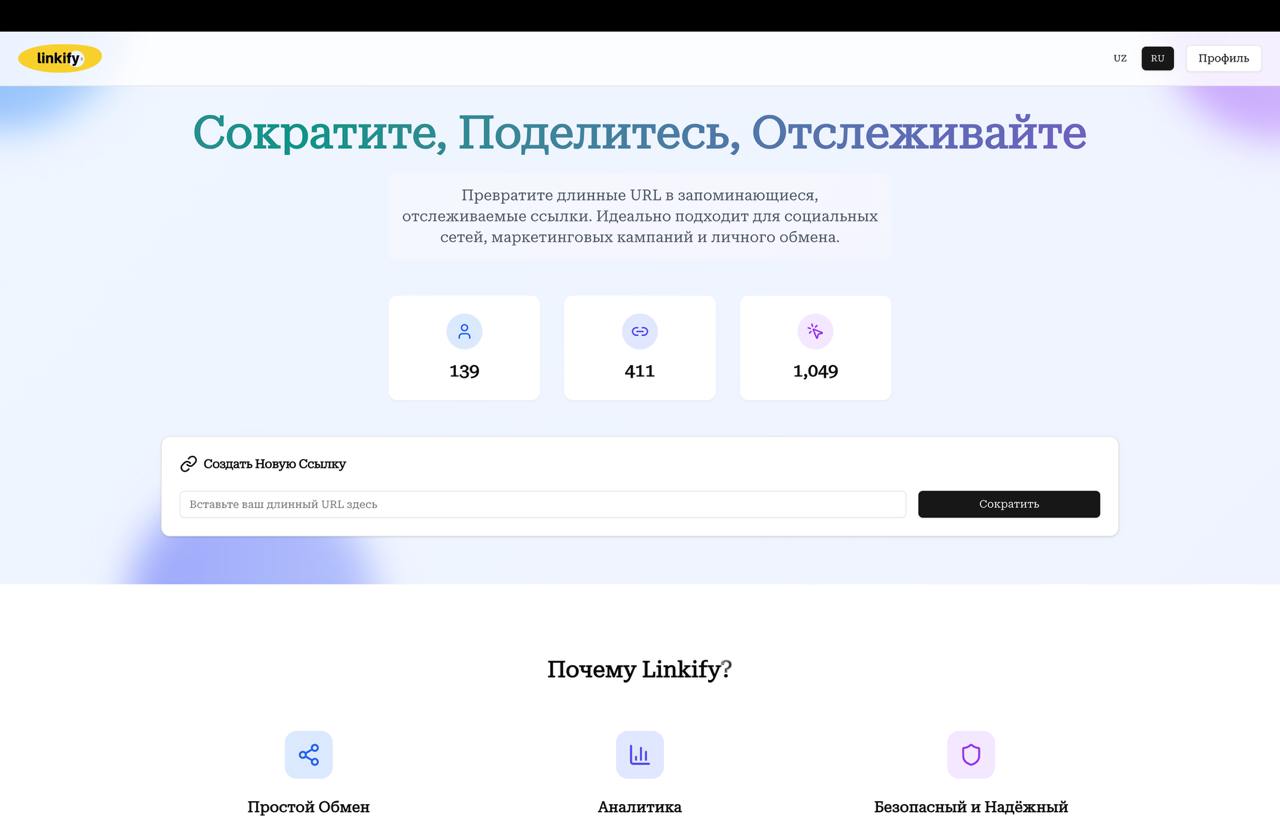Screen dimensions: 1280x832
Task: Click the Аналитика title
Action: pyautogui.click(x=640, y=807)
